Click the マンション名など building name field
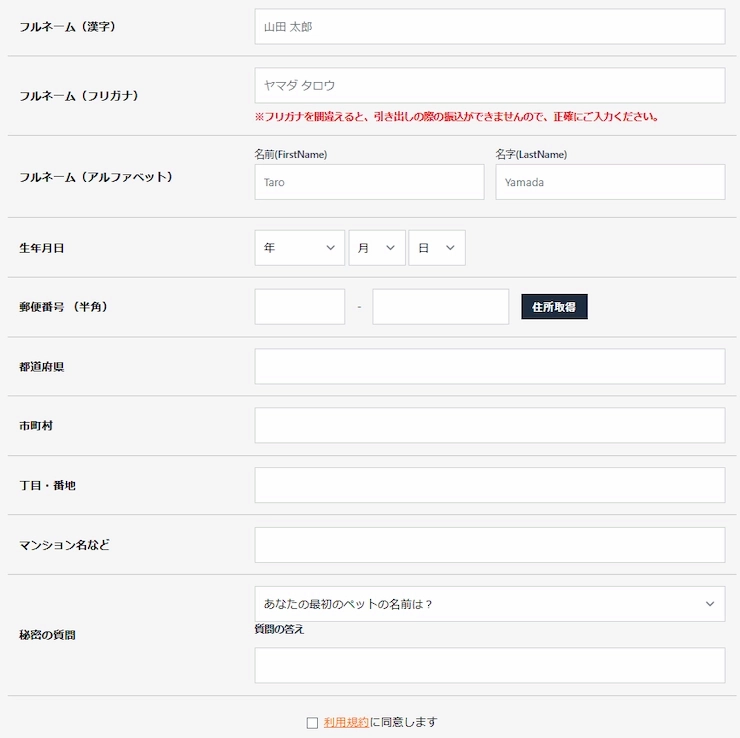 (490, 545)
